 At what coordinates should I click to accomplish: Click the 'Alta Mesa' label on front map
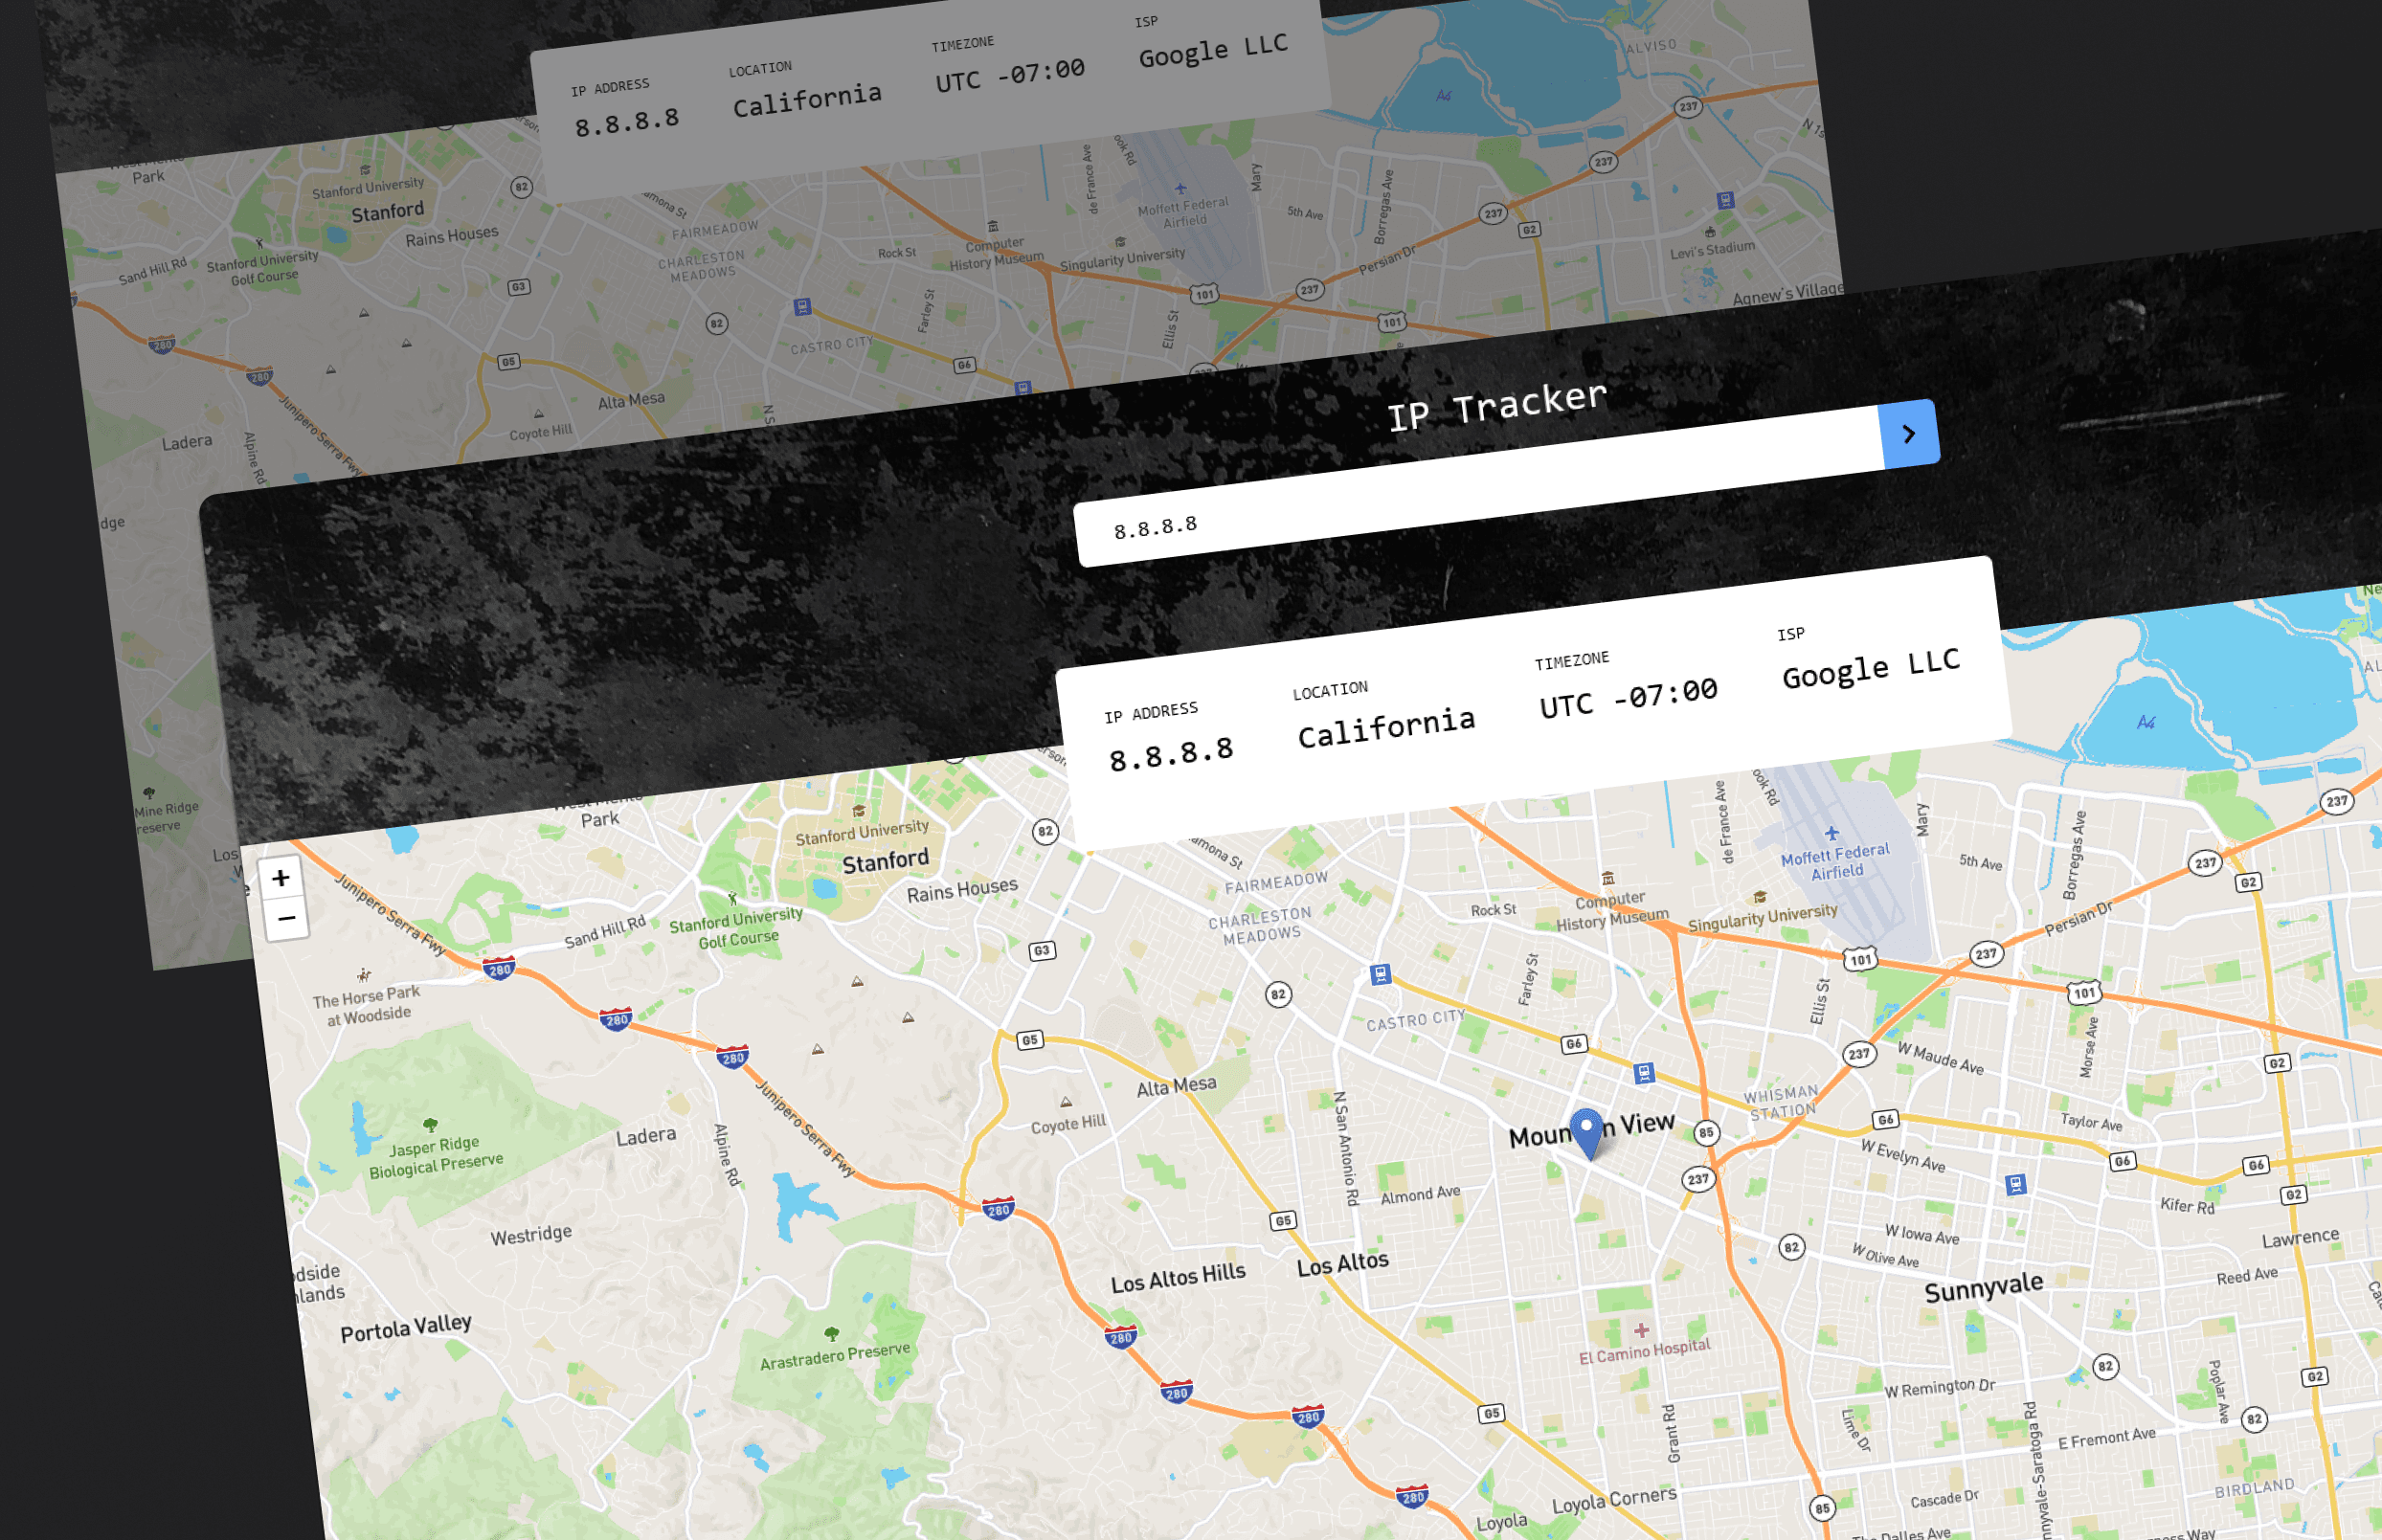click(1176, 1086)
